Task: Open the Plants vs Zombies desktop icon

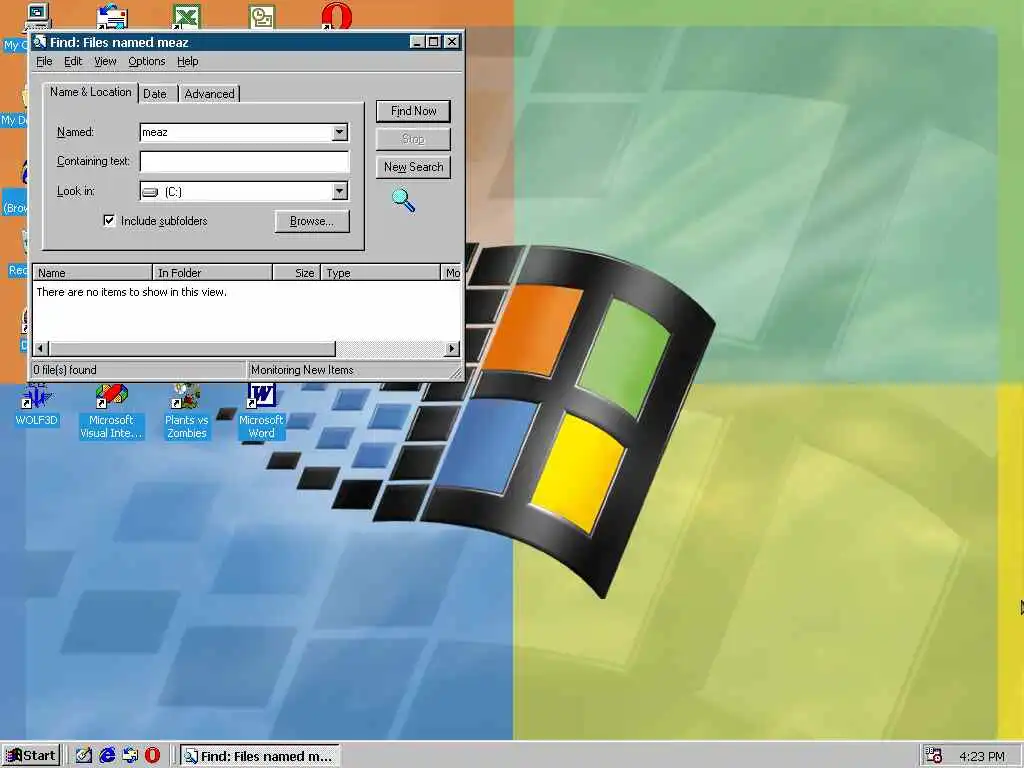Action: pyautogui.click(x=186, y=411)
